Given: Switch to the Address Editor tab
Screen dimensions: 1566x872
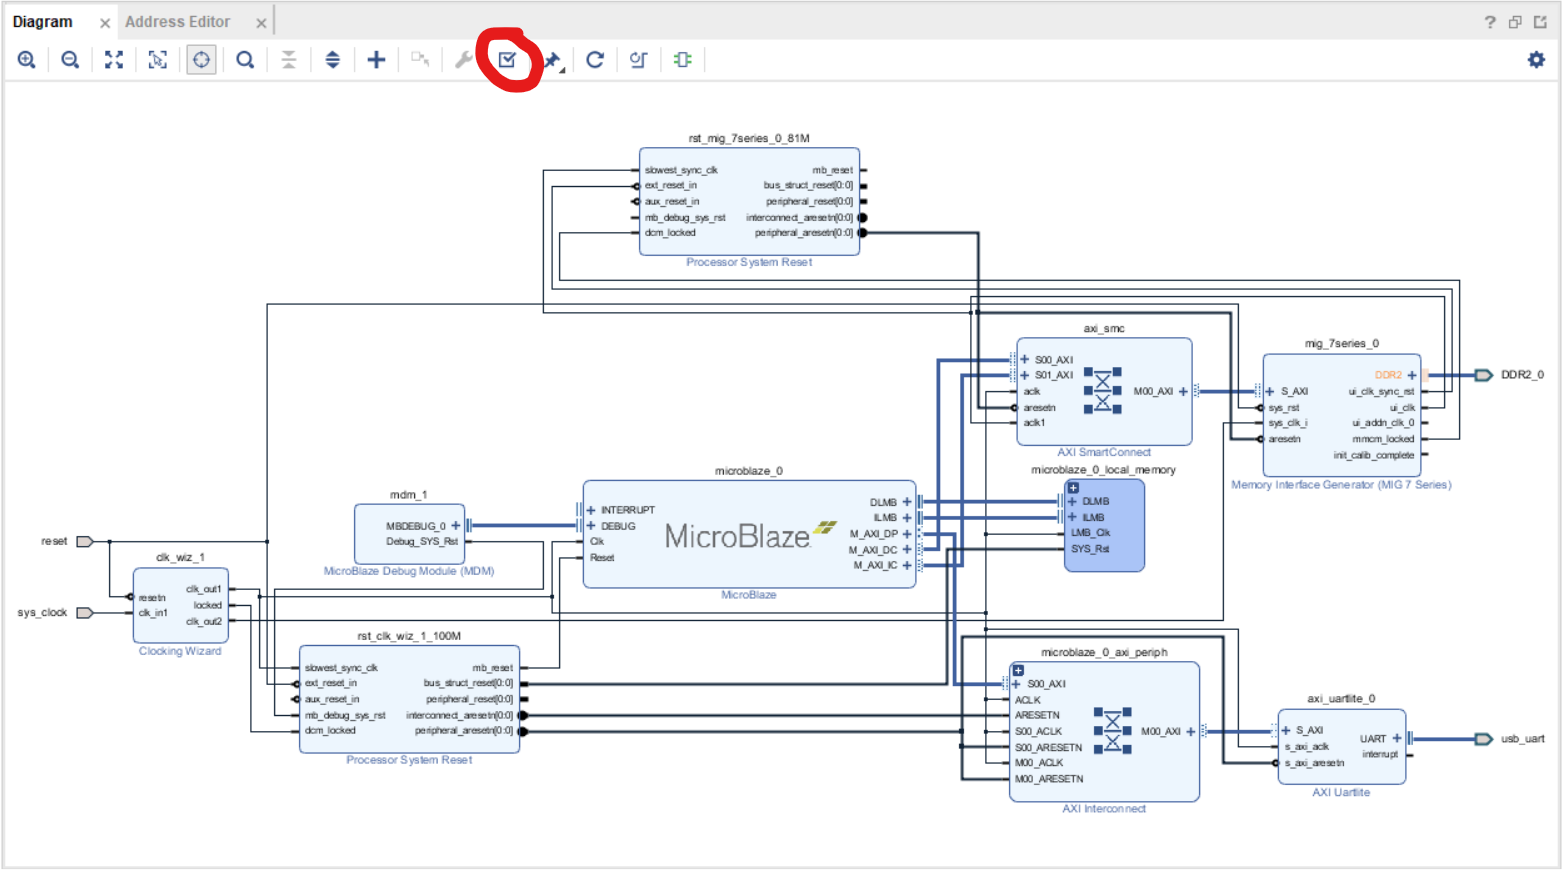Looking at the screenshot, I should (178, 20).
